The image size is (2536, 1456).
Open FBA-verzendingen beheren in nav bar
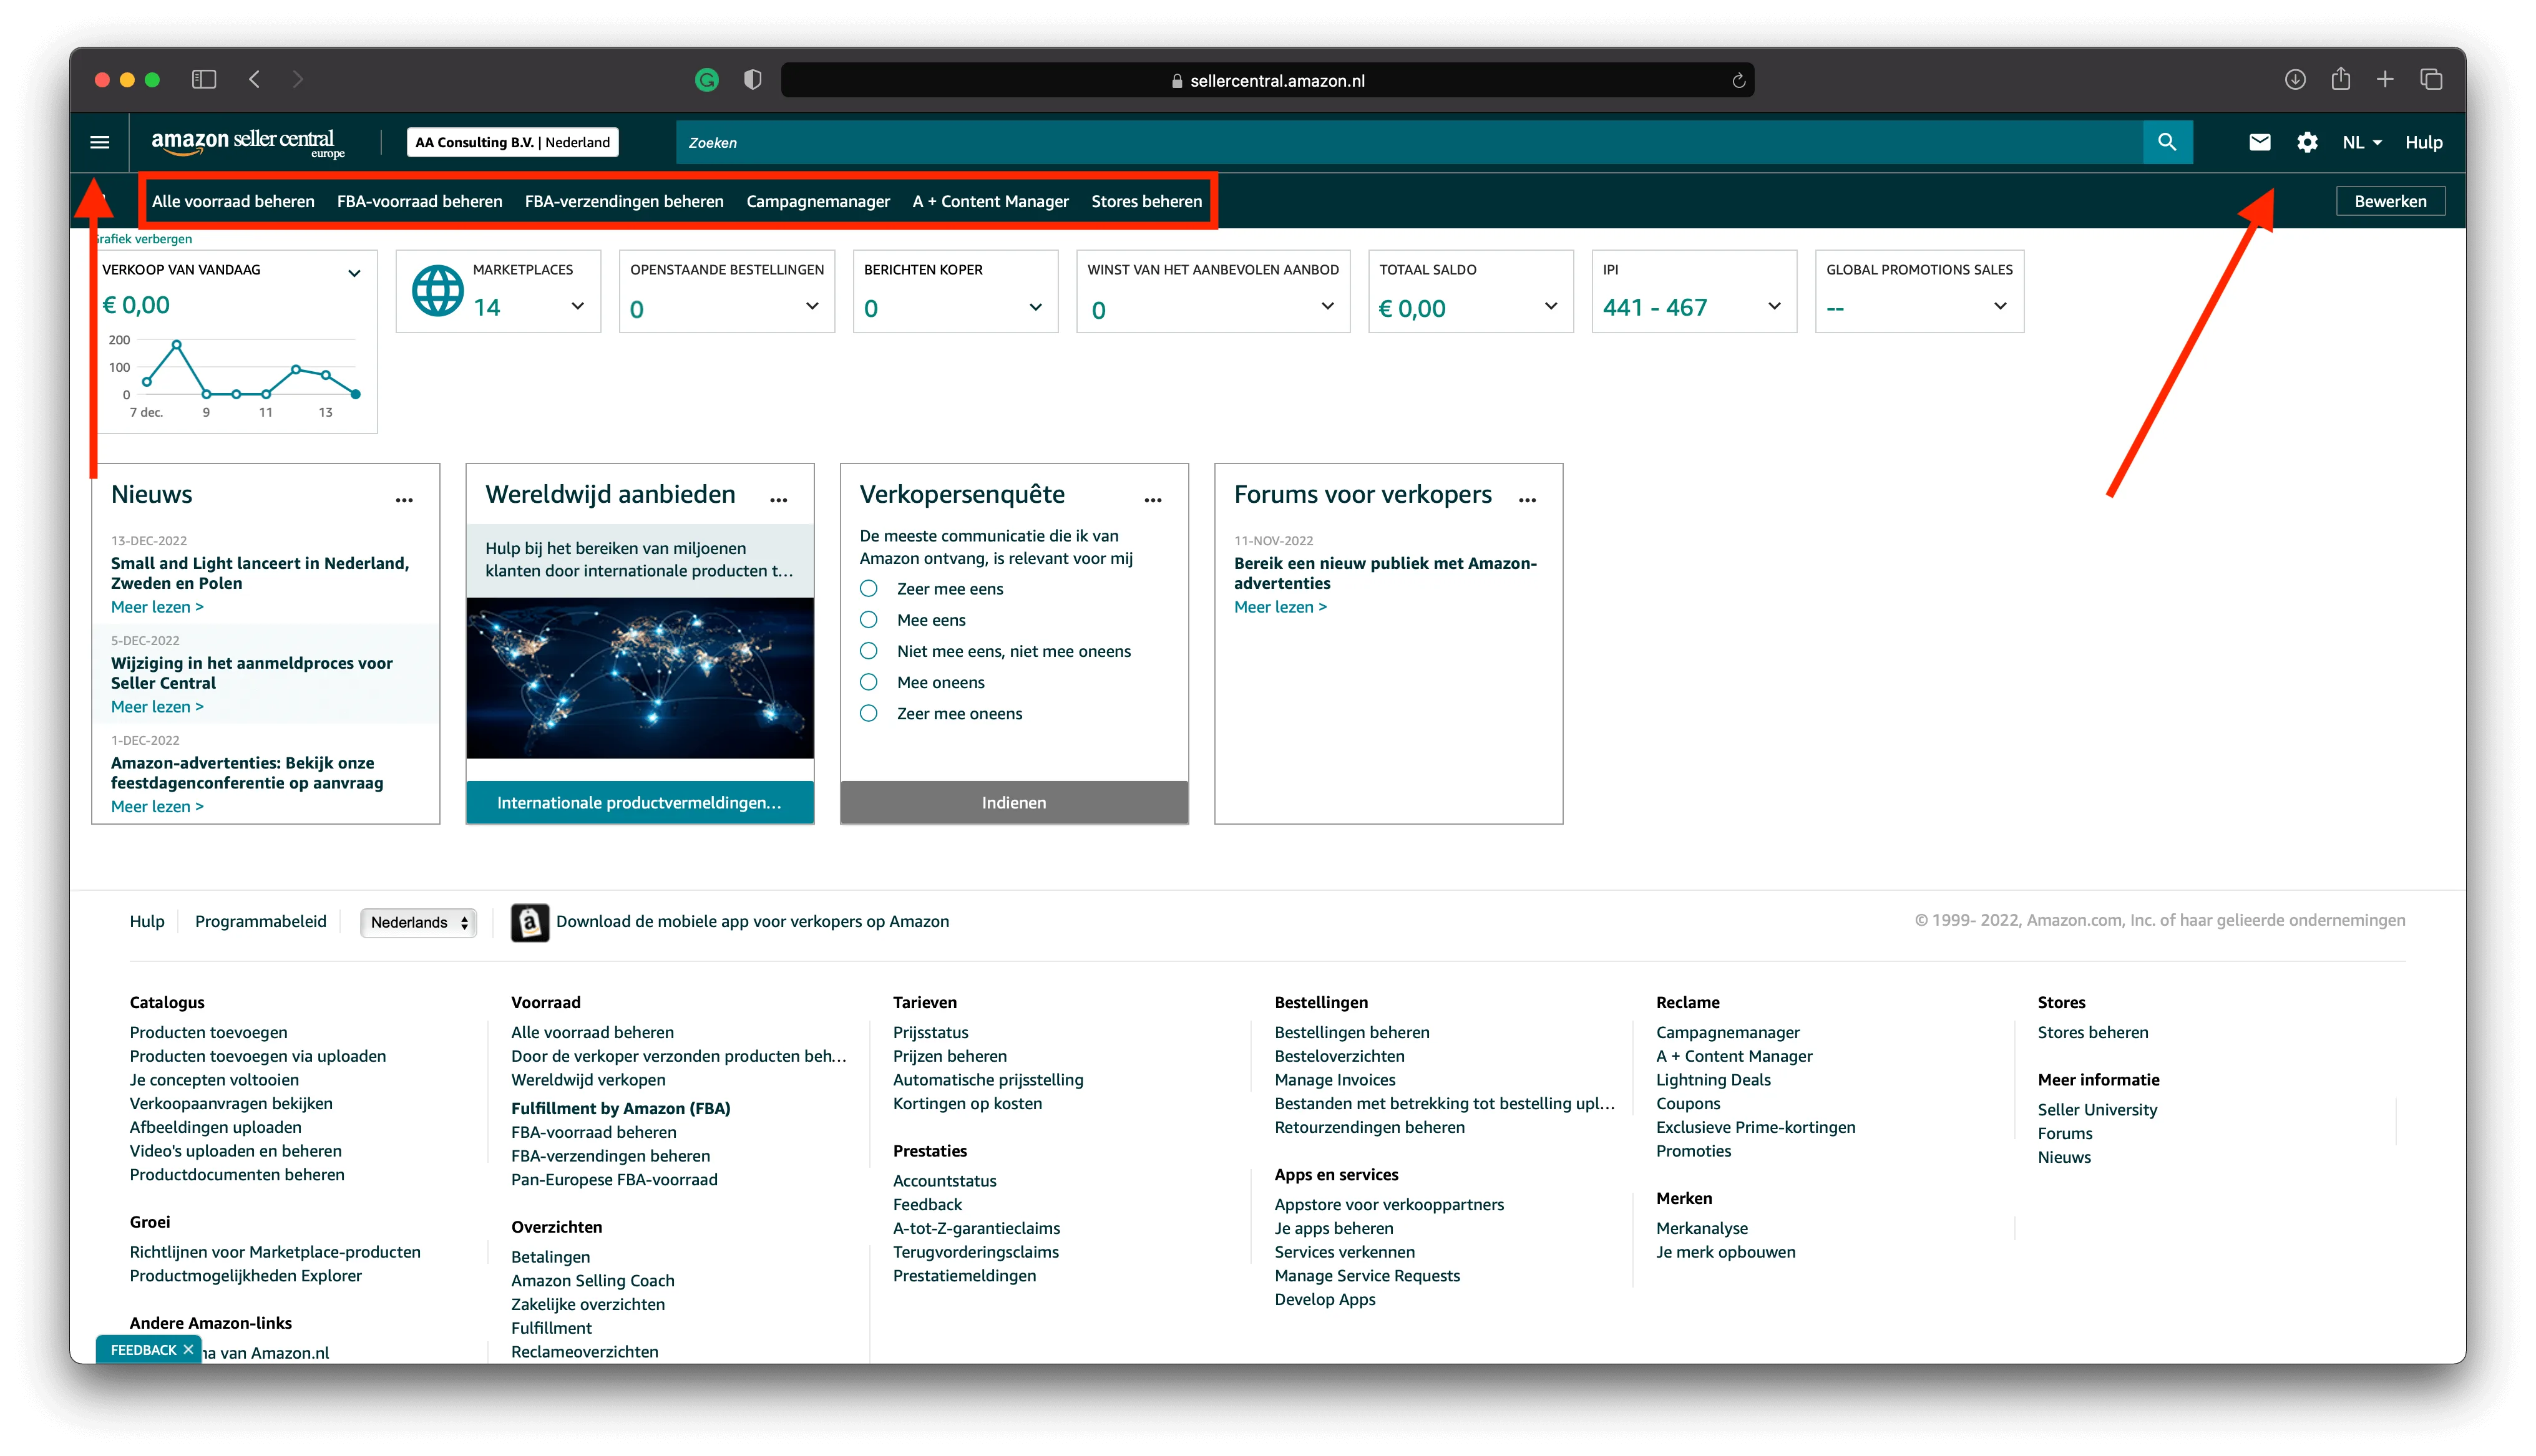(624, 201)
